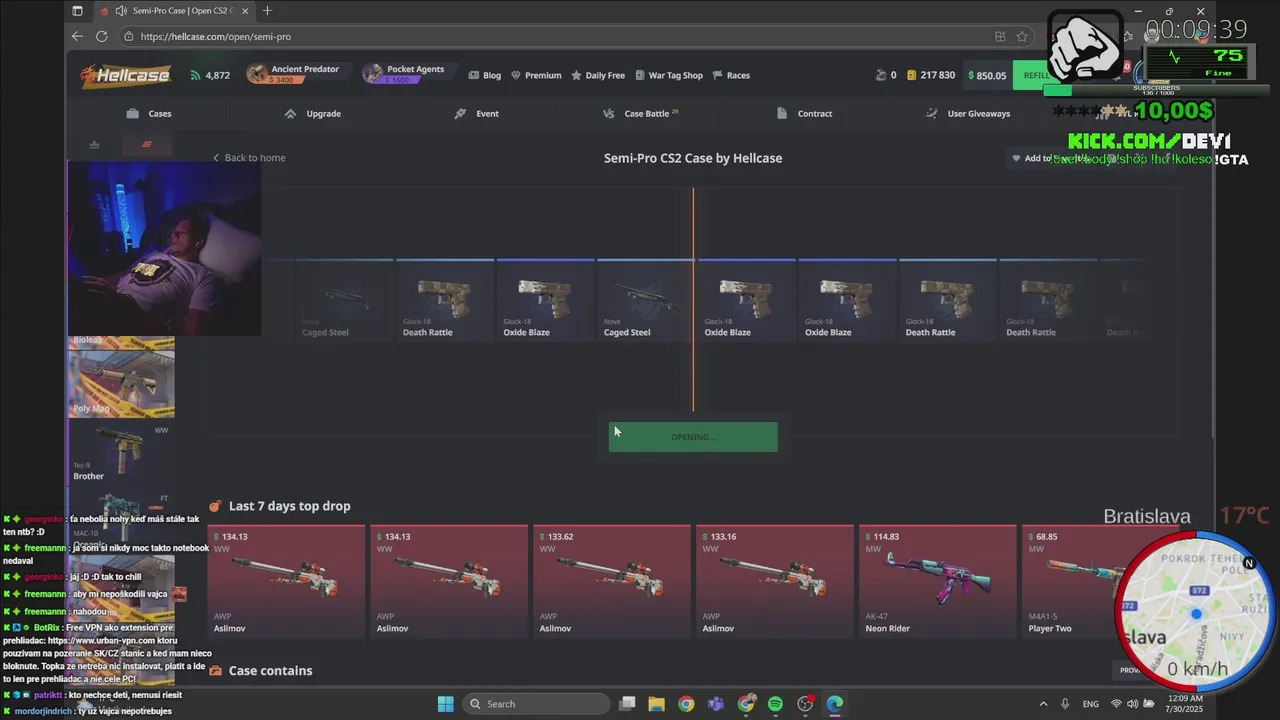
Task: Click the Wi-Fi network tray icon
Action: point(1116,704)
